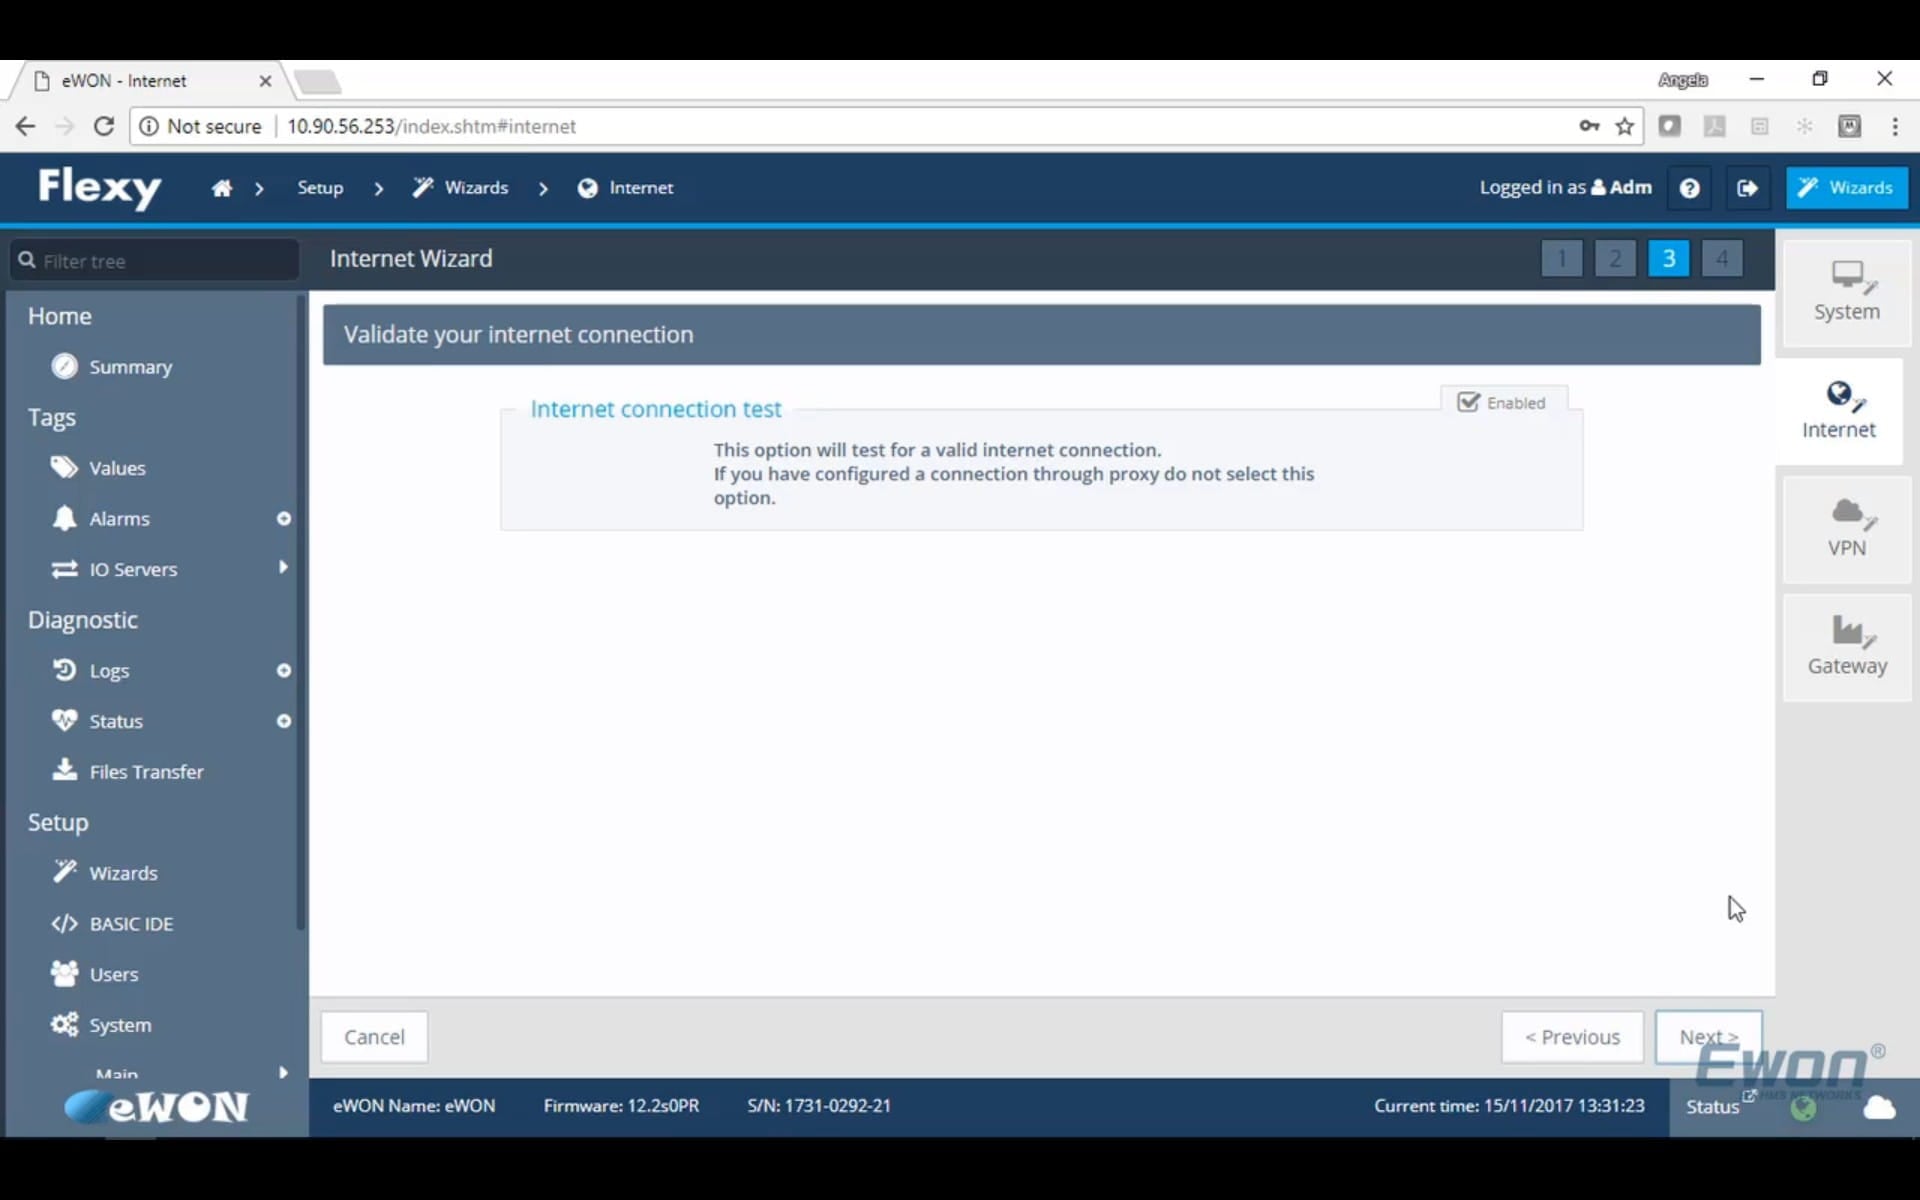Viewport: 1920px width, 1200px height.
Task: Click the green globe status icon
Action: point(1804,1108)
